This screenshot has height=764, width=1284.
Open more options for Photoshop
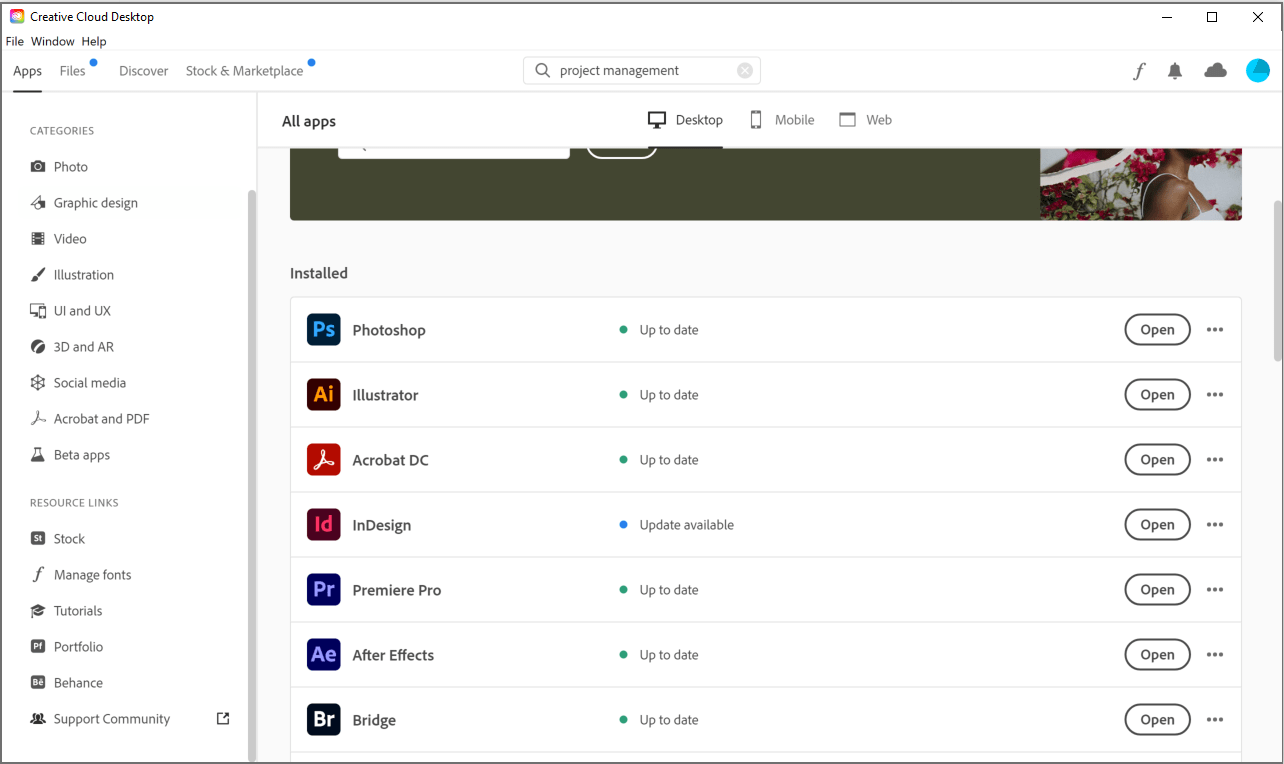pos(1215,329)
